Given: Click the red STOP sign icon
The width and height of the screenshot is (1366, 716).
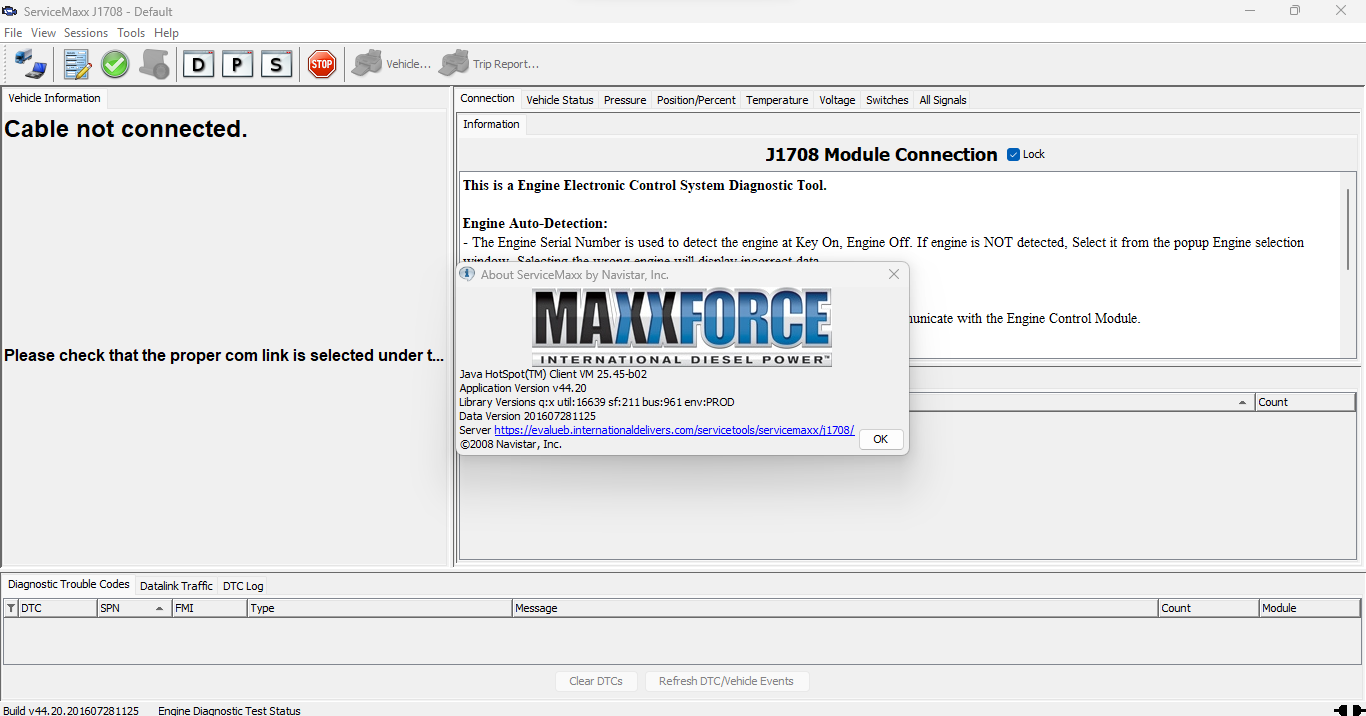Looking at the screenshot, I should click(321, 64).
